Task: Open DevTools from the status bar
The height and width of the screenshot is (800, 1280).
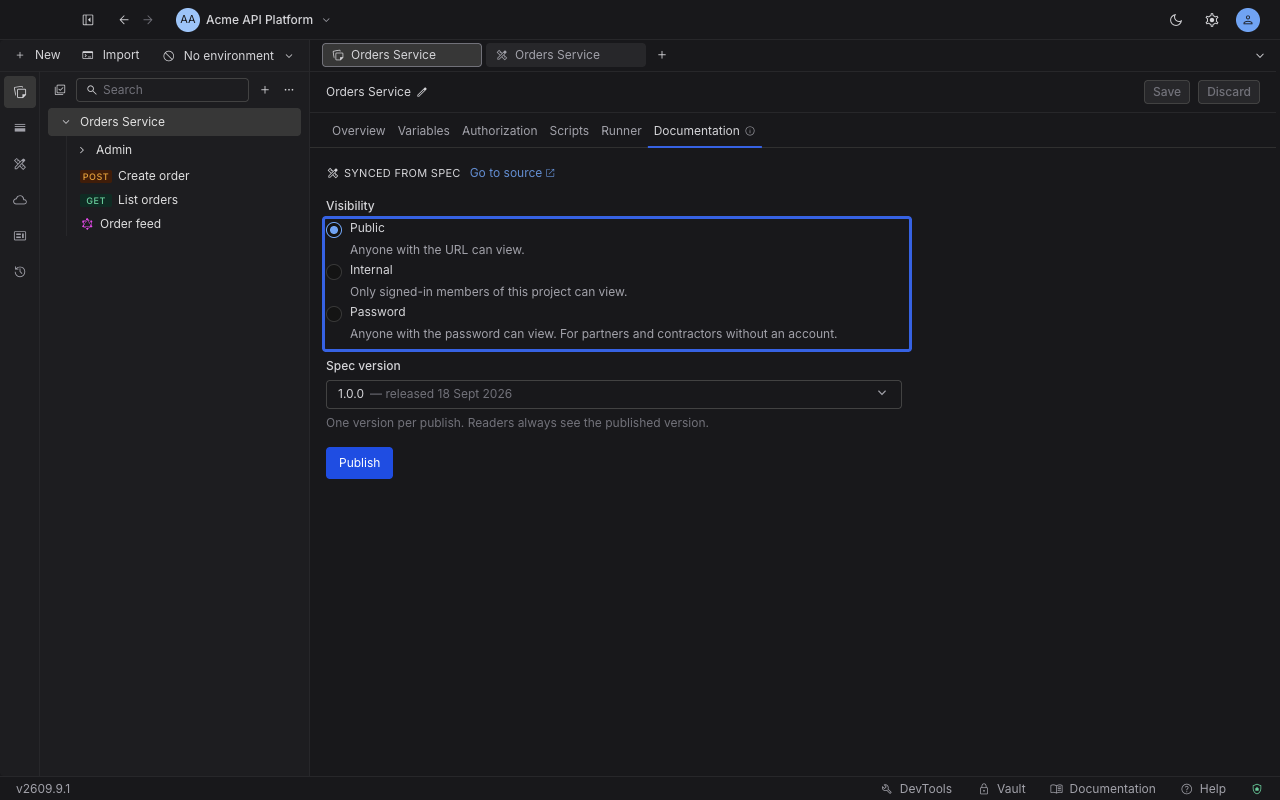Action: point(916,789)
